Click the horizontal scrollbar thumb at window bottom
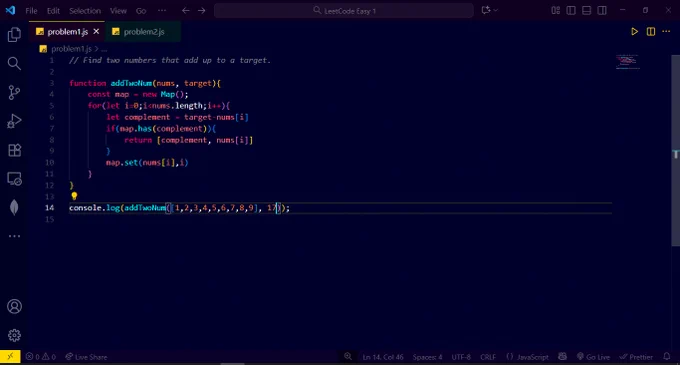The height and width of the screenshot is (365, 680). tap(232, 364)
